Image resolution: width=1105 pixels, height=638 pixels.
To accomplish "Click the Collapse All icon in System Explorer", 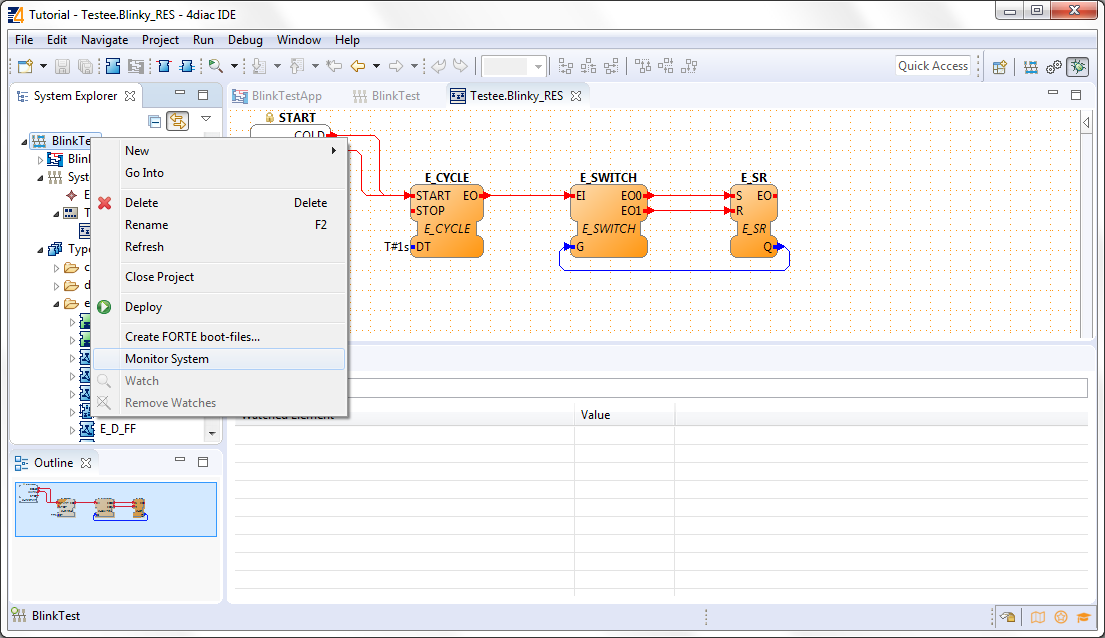I will pos(154,121).
